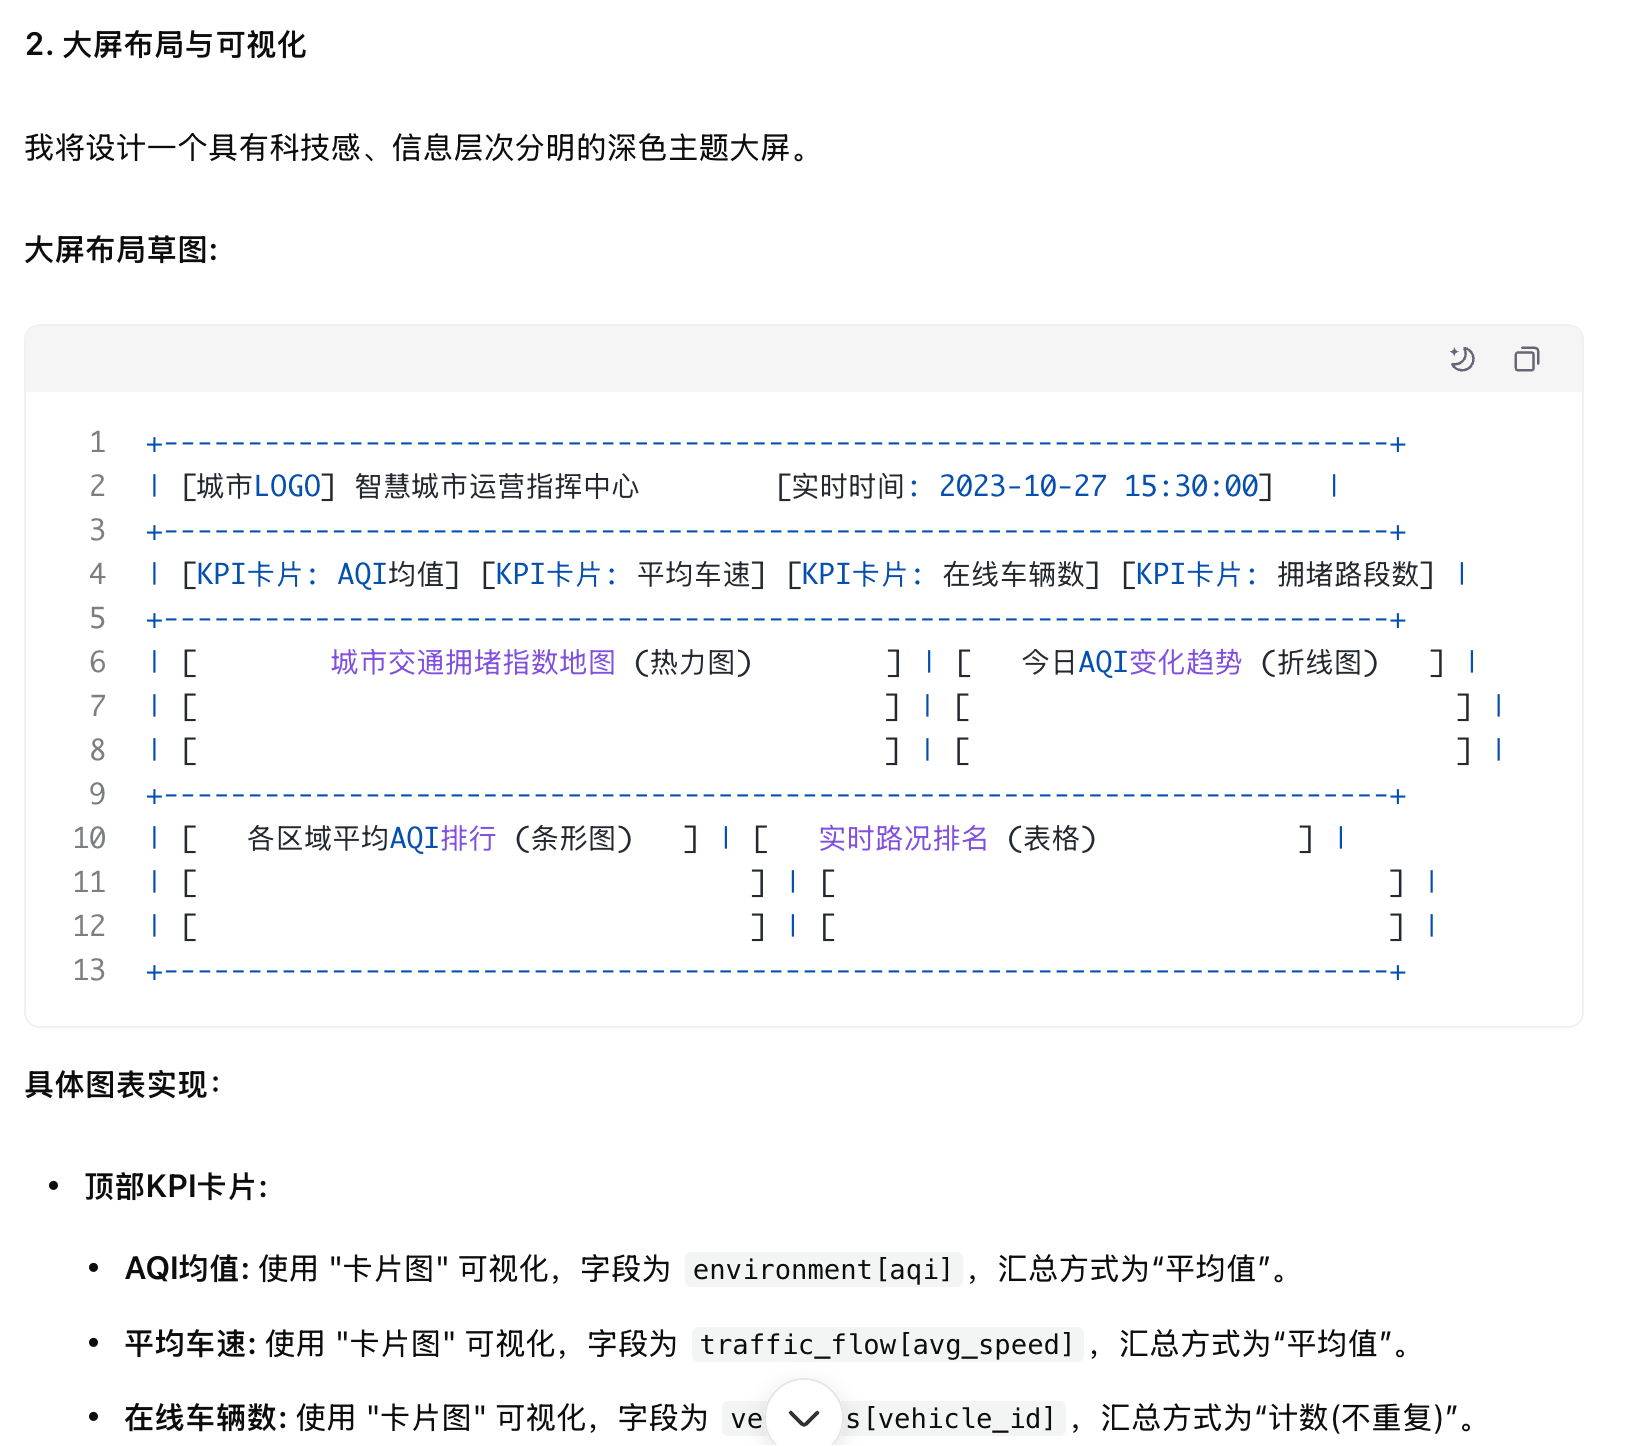This screenshot has height=1446, width=1636.
Task: Toggle dark theme for the code block
Action: click(1462, 359)
